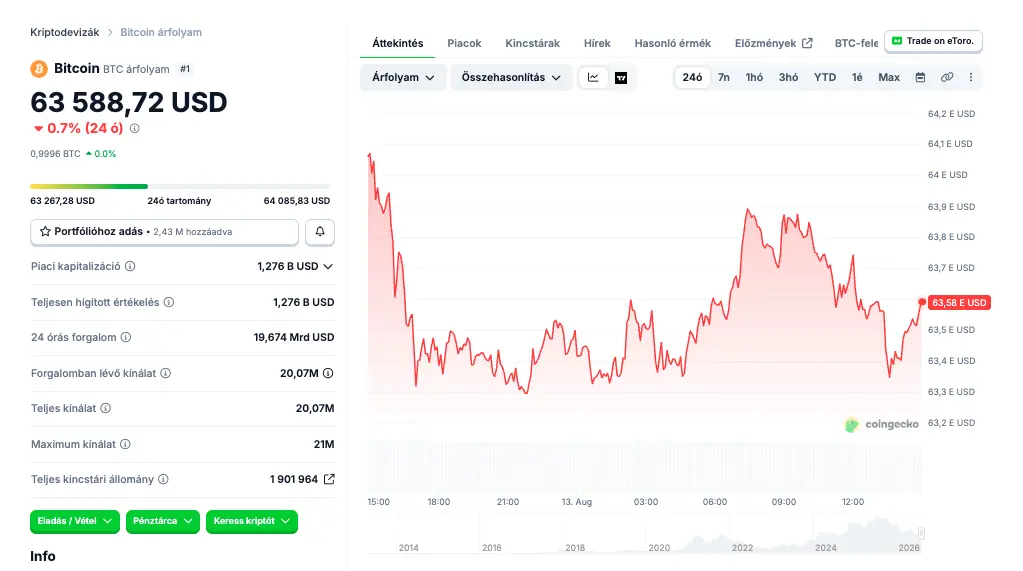Viewport: 1023px width, 571px height.
Task: Open the Keress kriptót dropdown
Action: [252, 521]
